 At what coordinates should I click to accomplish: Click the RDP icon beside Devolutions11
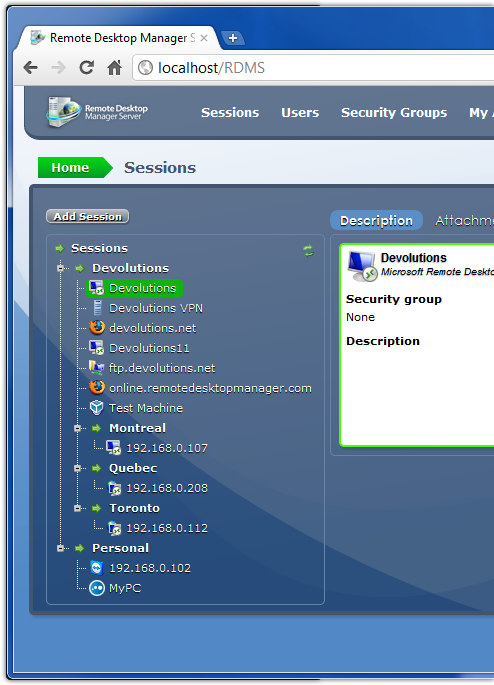click(x=96, y=348)
